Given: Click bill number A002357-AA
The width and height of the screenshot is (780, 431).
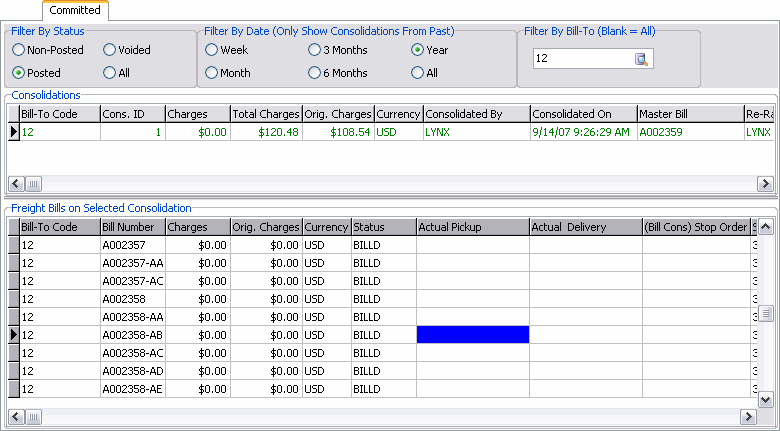Looking at the screenshot, I should pyautogui.click(x=133, y=263).
